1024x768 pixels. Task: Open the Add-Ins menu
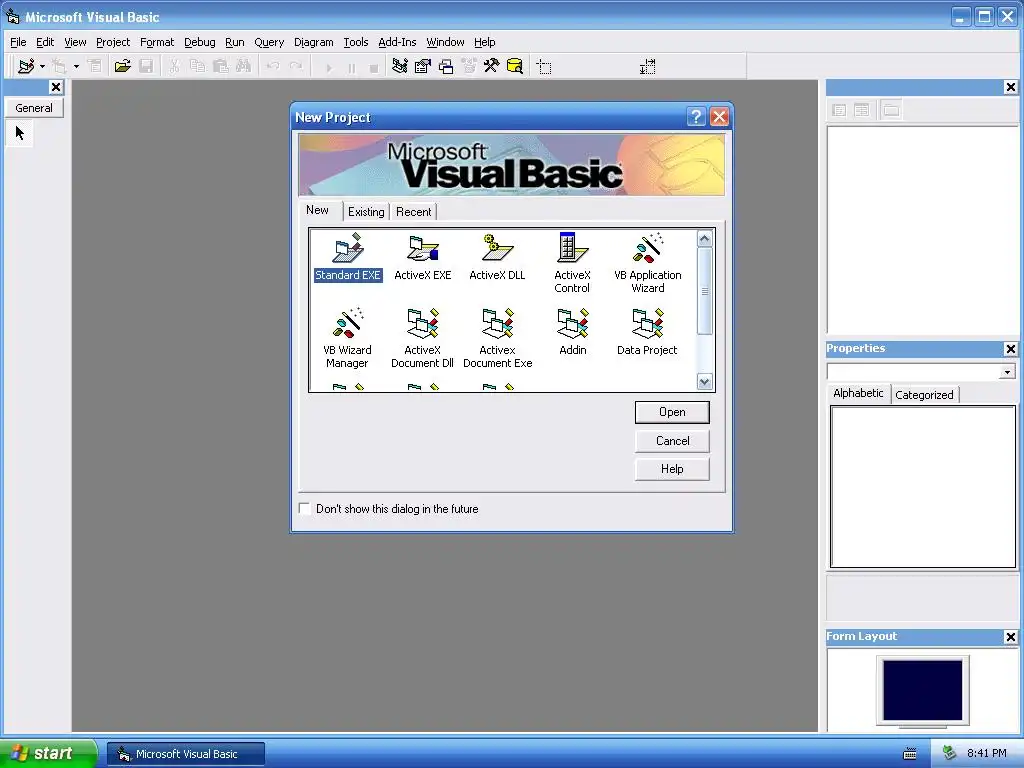tap(397, 42)
